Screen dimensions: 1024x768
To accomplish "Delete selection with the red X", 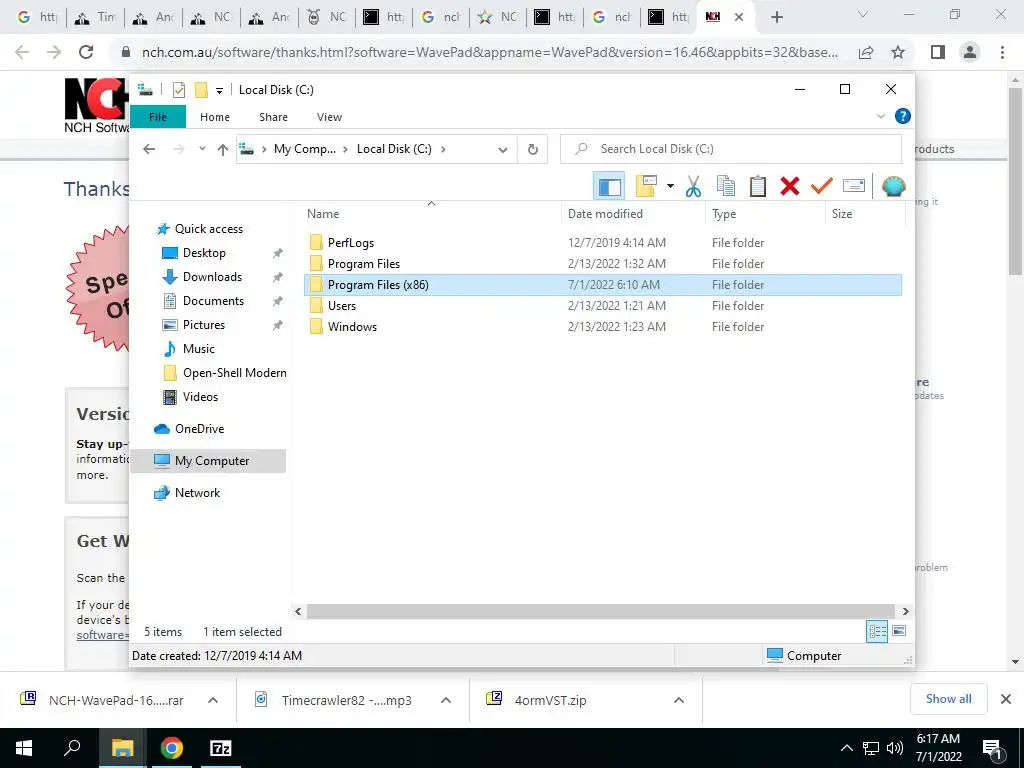I will pos(790,186).
